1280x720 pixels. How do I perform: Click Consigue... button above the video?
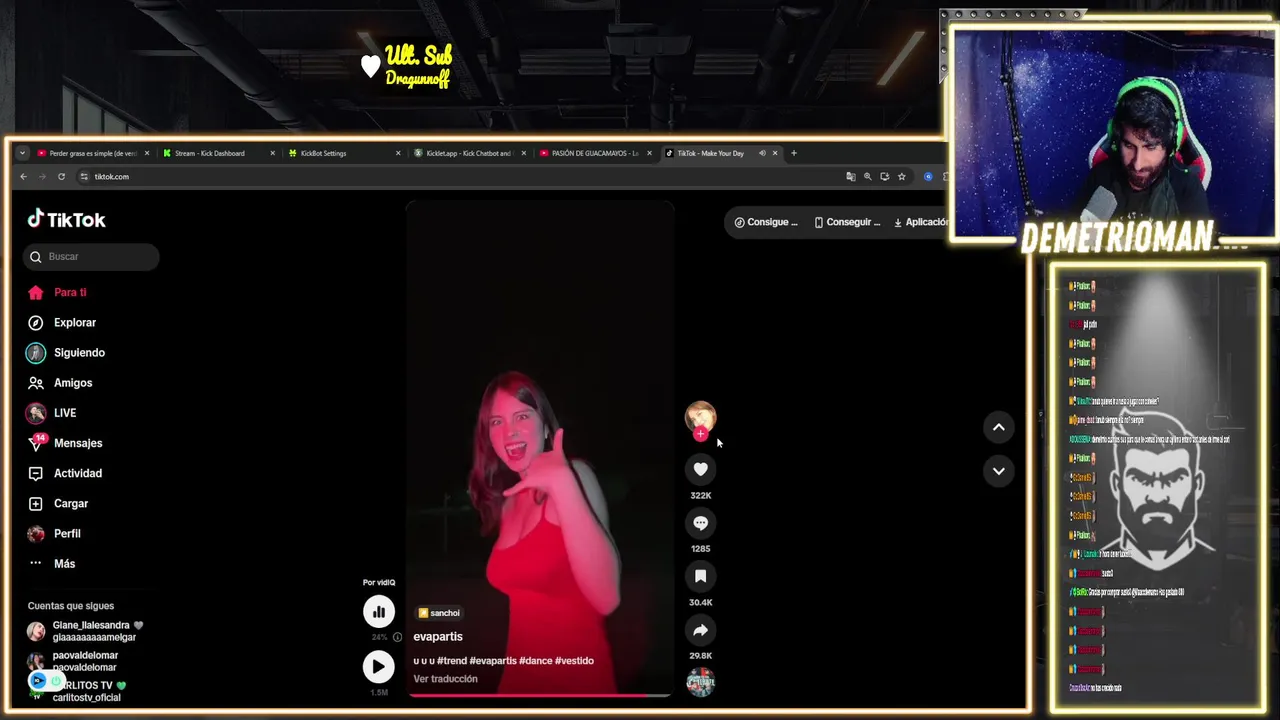(x=766, y=222)
